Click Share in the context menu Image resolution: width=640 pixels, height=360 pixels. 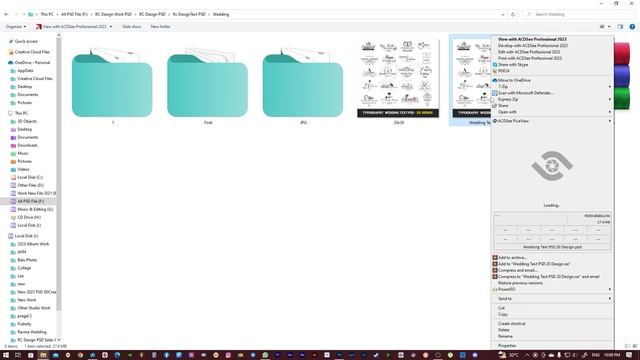[x=552, y=106]
